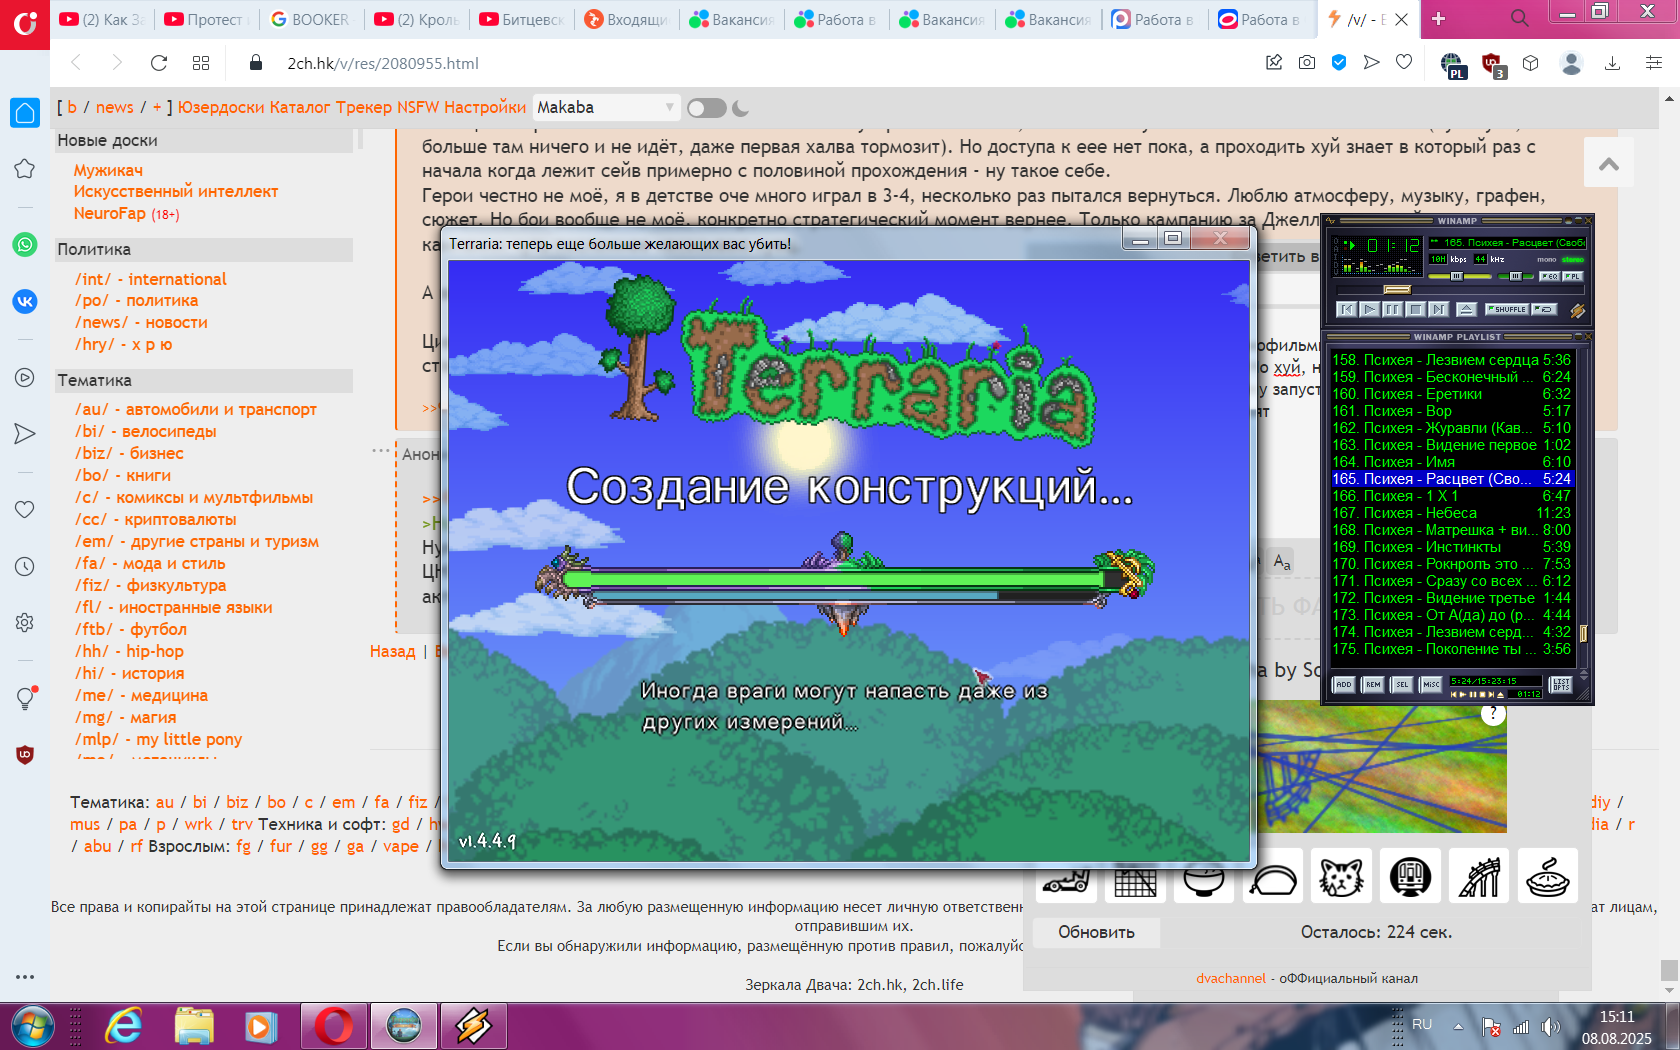Reload the page with refresh icon
Image resolution: width=1680 pixels, height=1050 pixels.
click(x=158, y=63)
